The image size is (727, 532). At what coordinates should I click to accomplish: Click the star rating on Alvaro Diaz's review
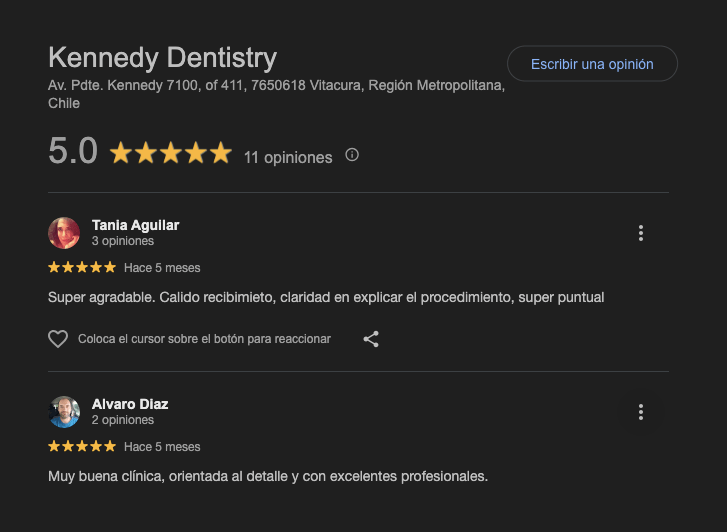point(82,446)
